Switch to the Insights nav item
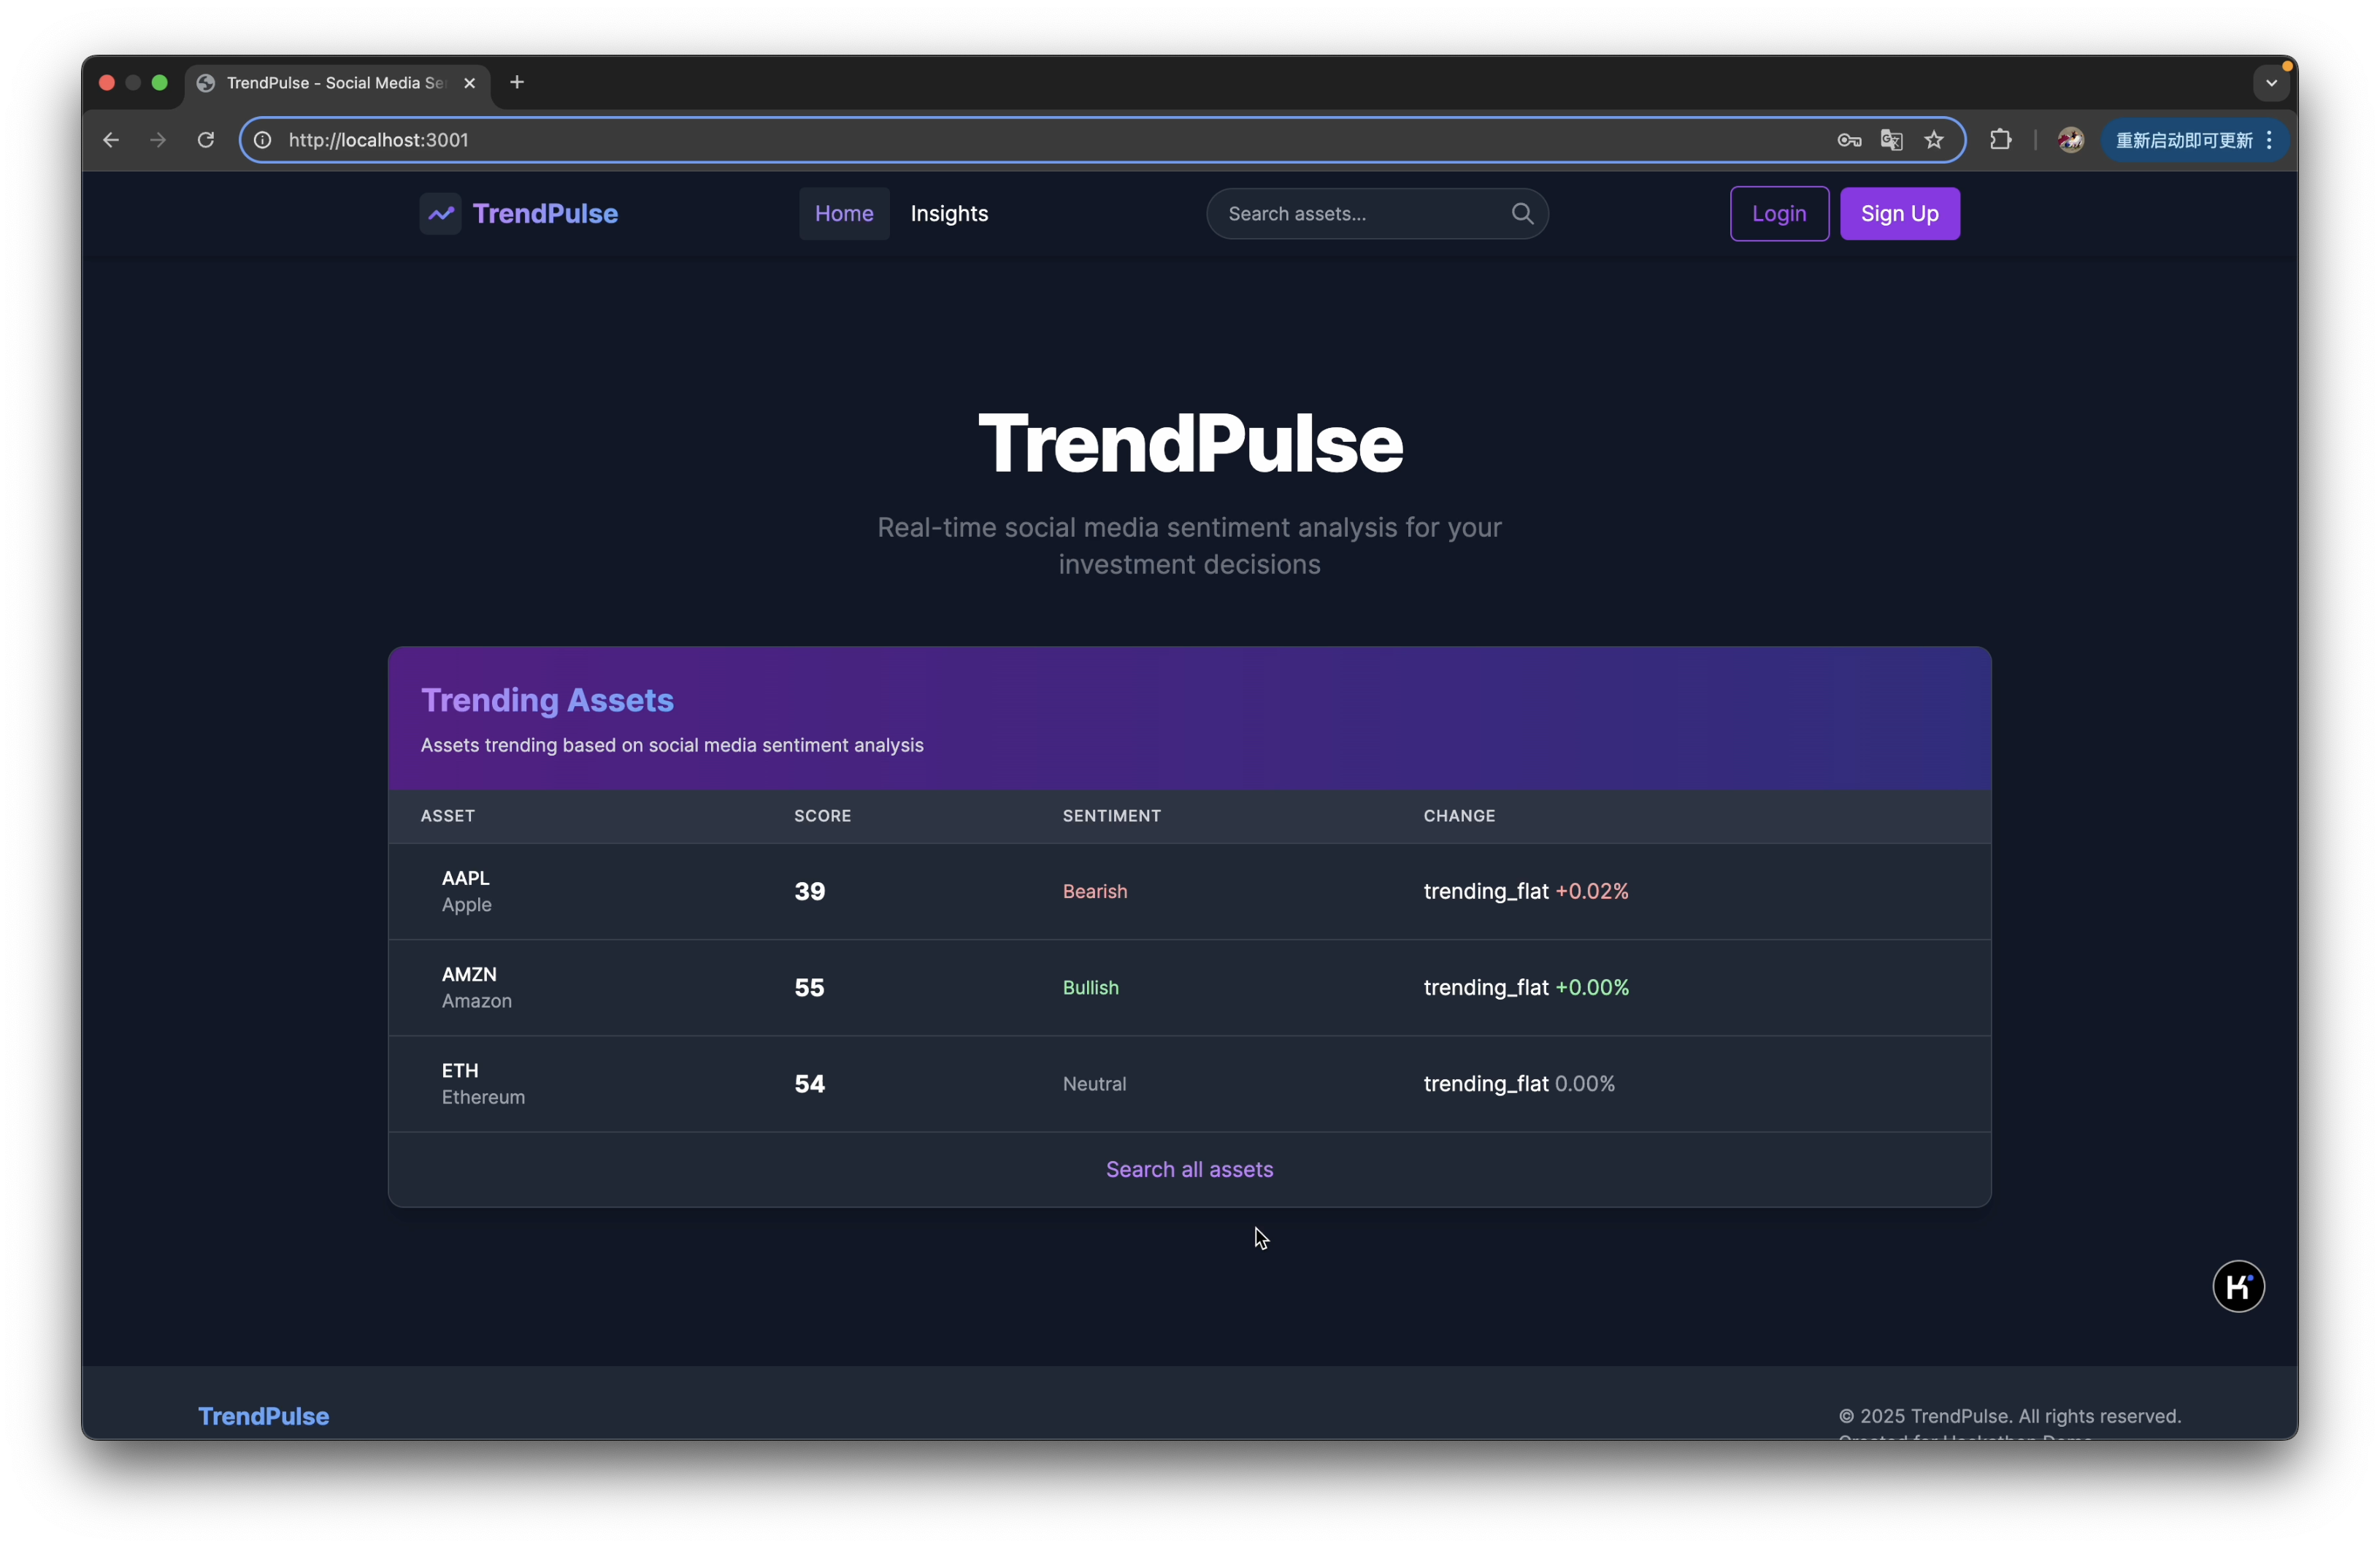Viewport: 2380px width, 1548px height. tap(949, 214)
